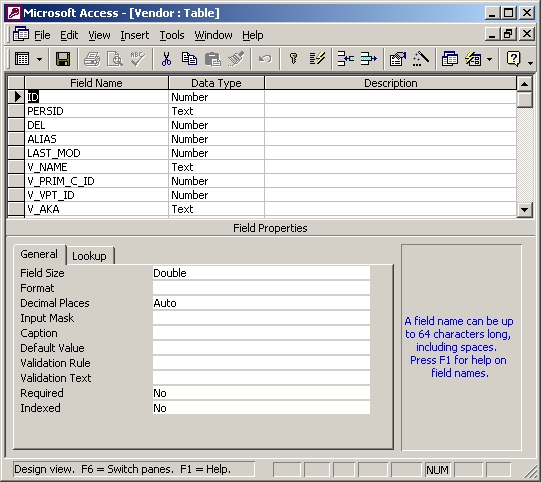Open the View button dropdown arrow

pos(39,59)
